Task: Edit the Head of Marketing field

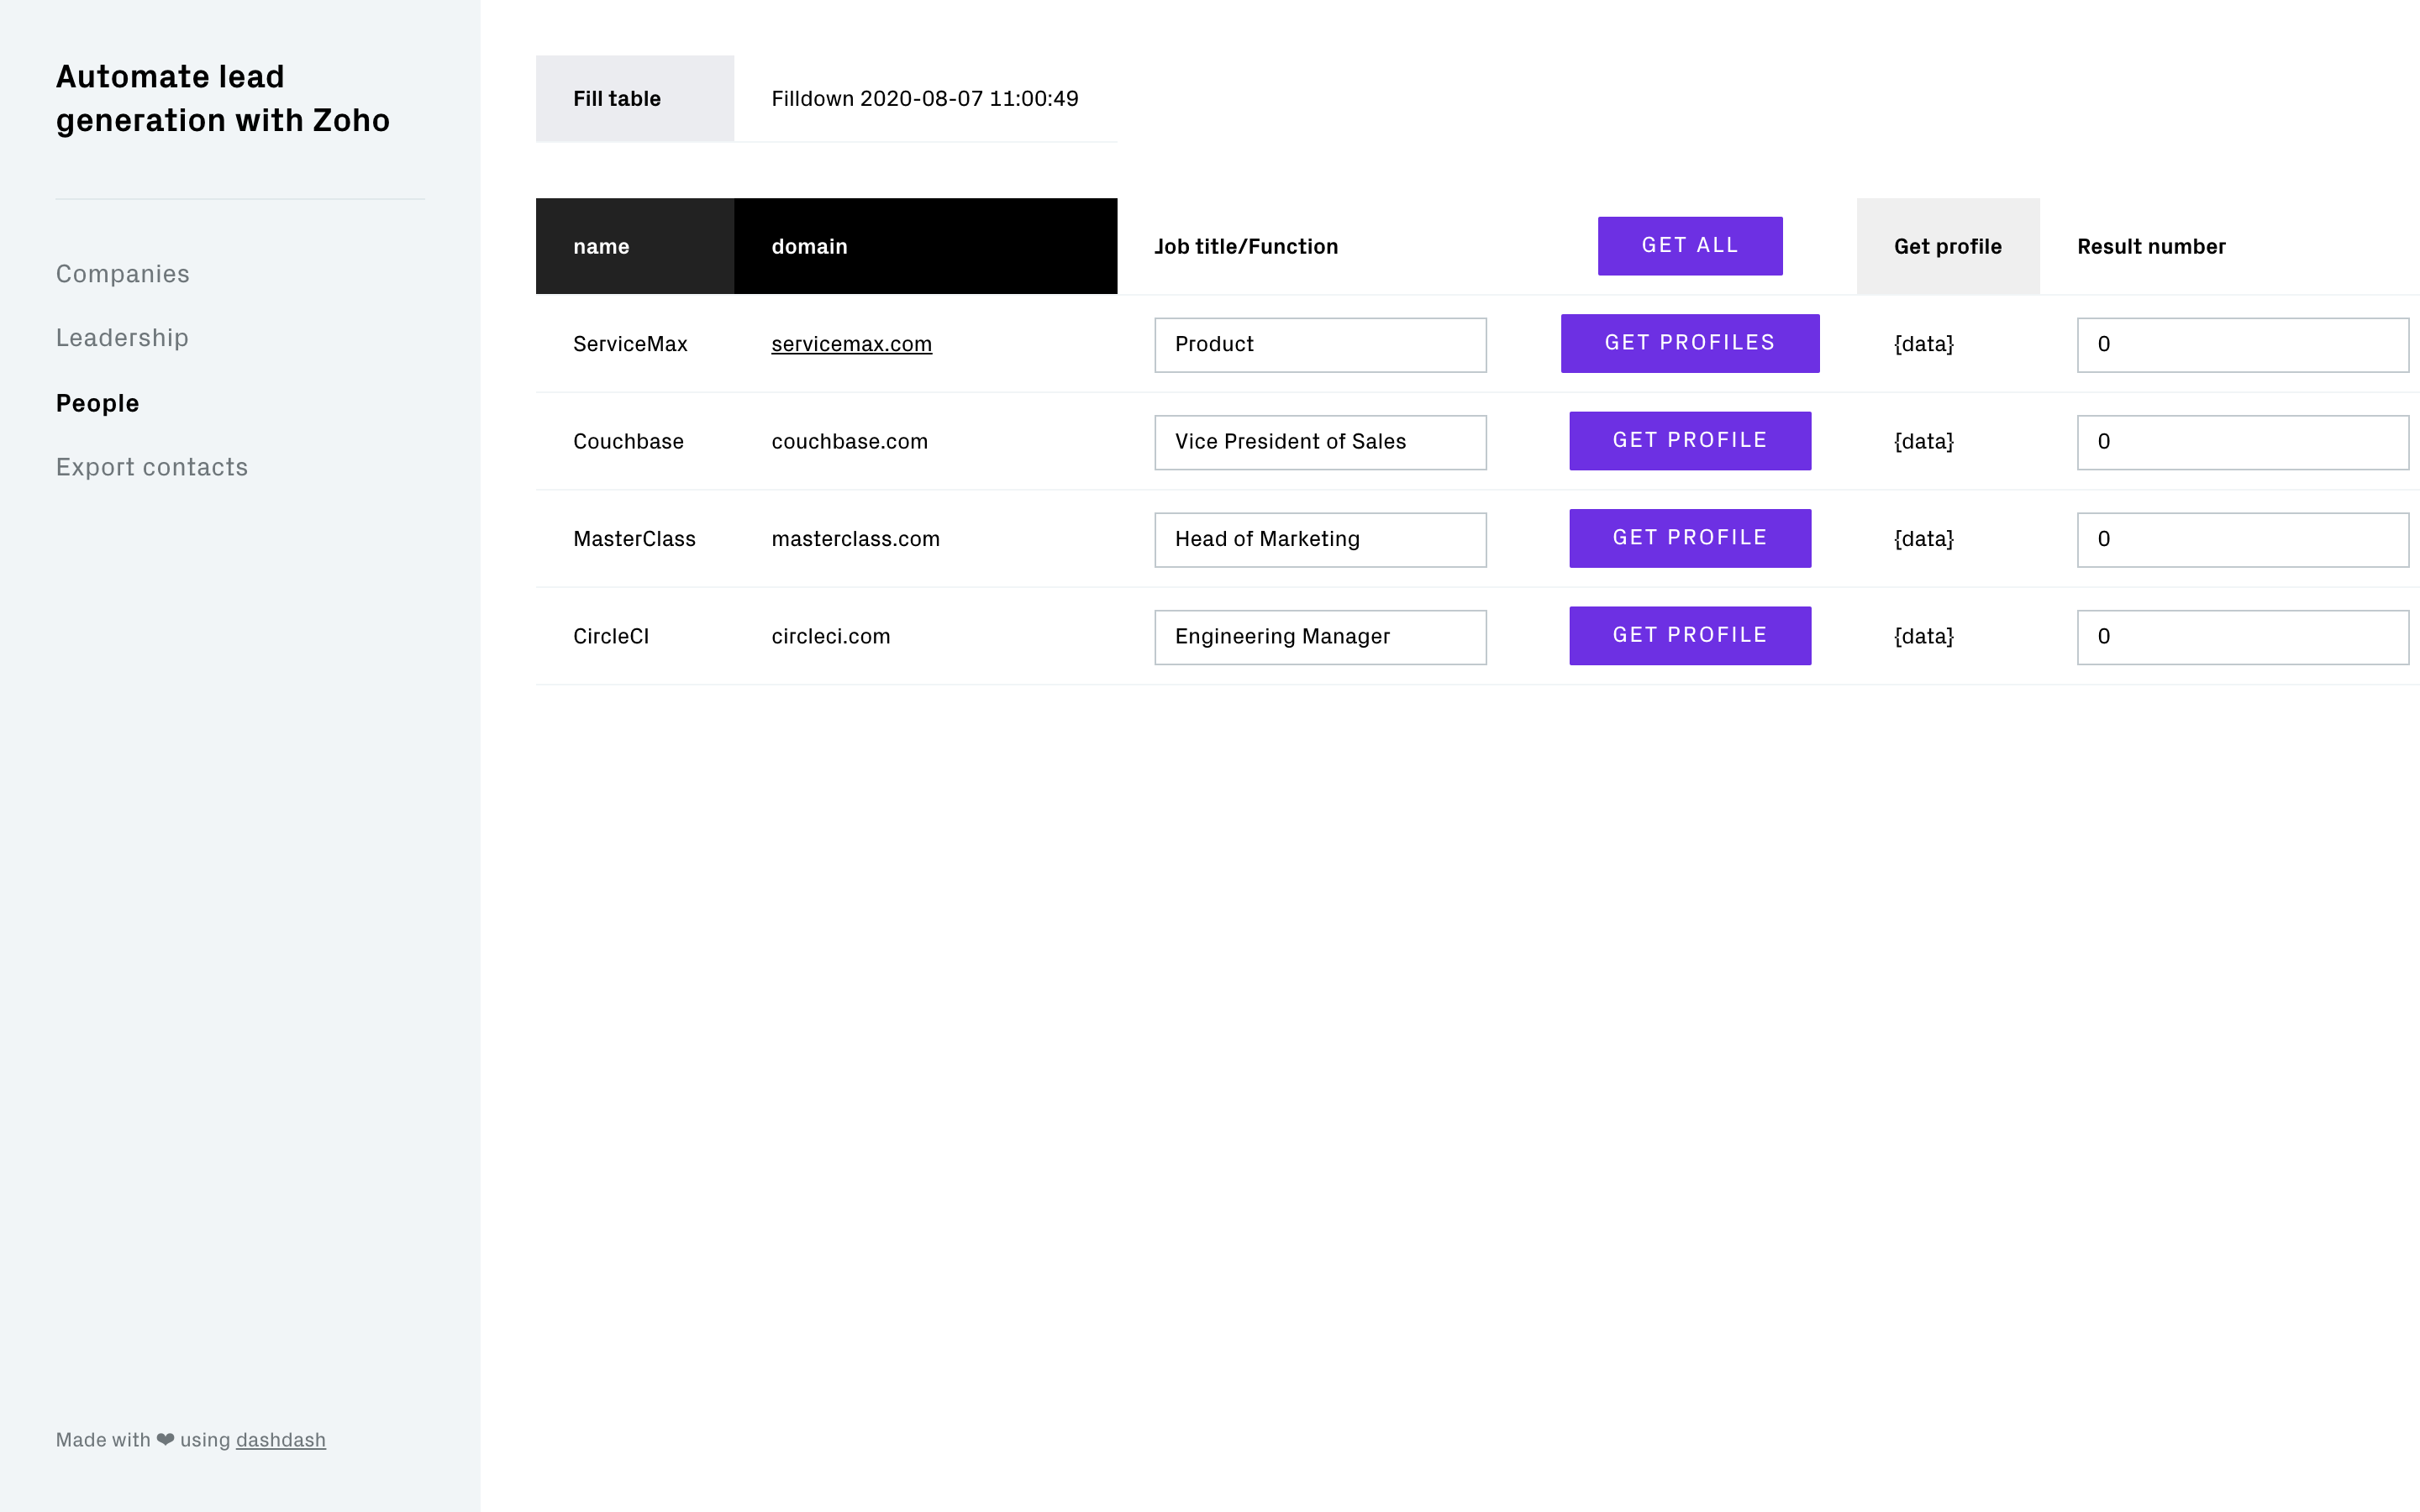Action: pyautogui.click(x=1320, y=540)
